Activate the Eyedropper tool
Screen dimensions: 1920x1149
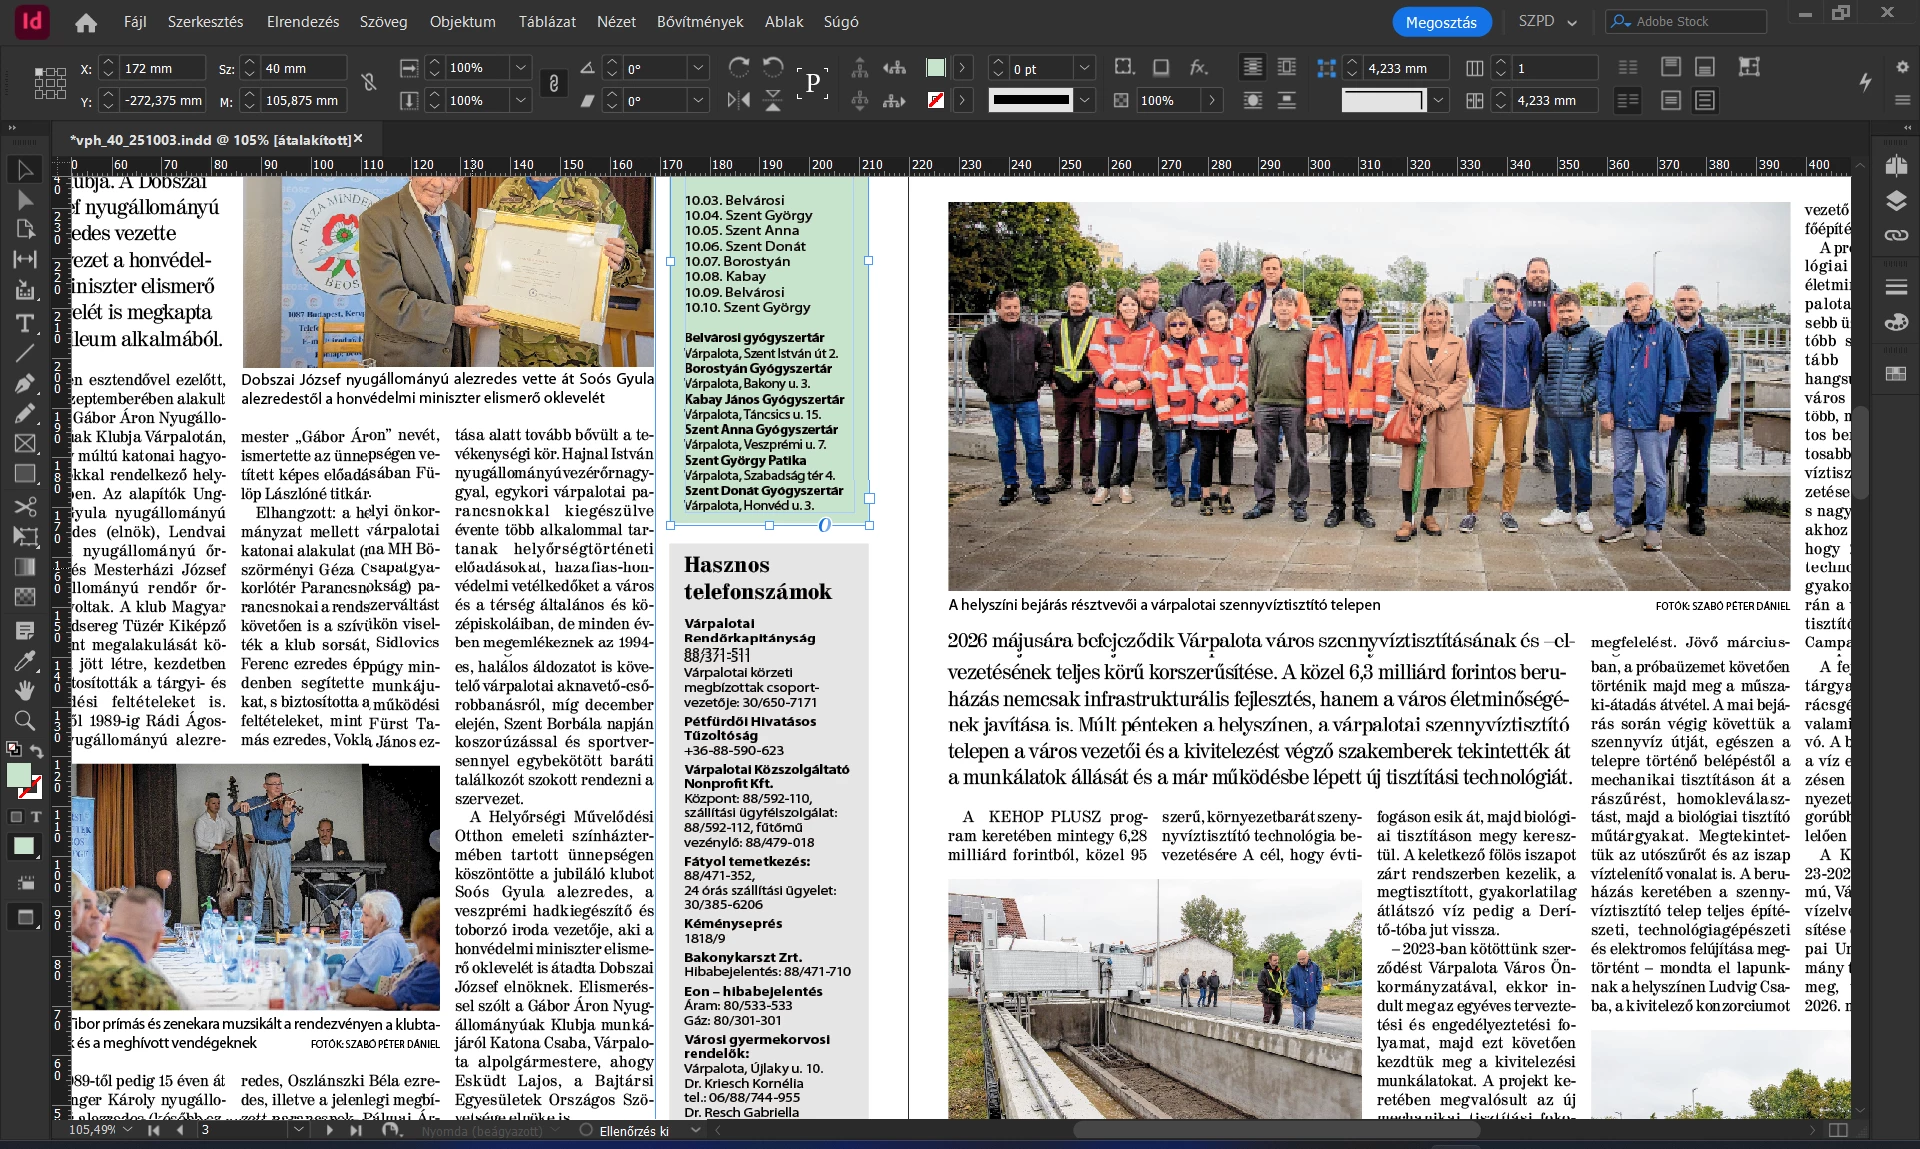click(x=25, y=661)
